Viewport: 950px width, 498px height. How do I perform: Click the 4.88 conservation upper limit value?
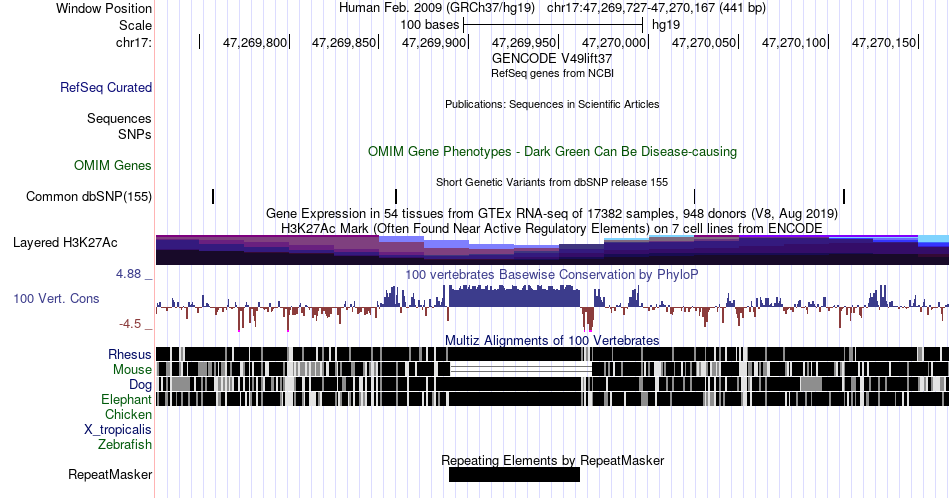[x=128, y=274]
